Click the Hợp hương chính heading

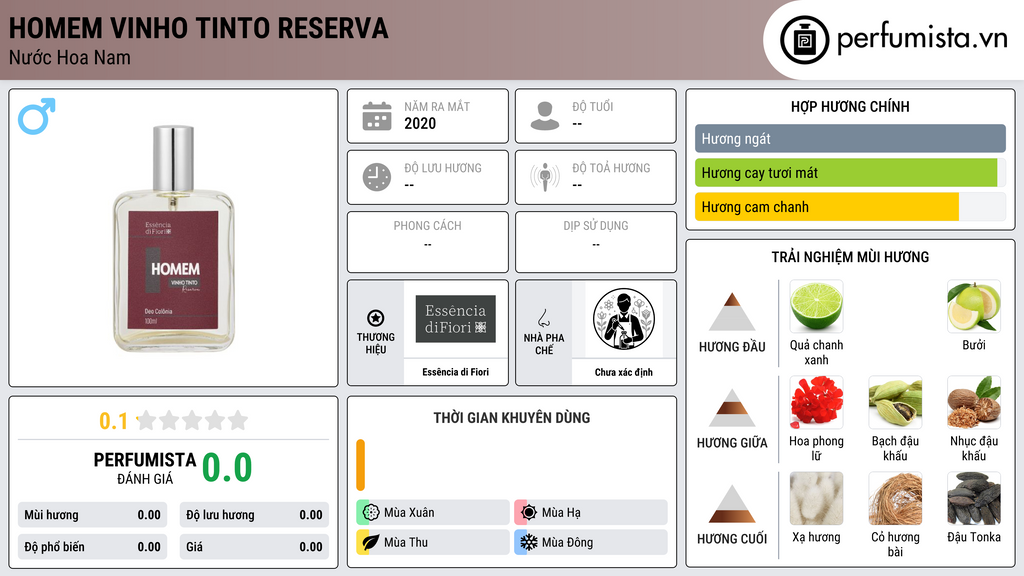[x=850, y=106]
